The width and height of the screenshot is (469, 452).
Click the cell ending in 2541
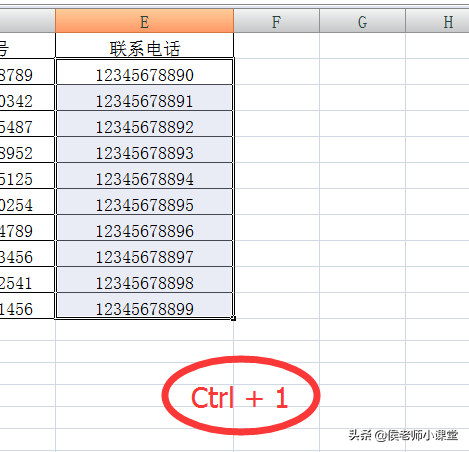(27, 280)
